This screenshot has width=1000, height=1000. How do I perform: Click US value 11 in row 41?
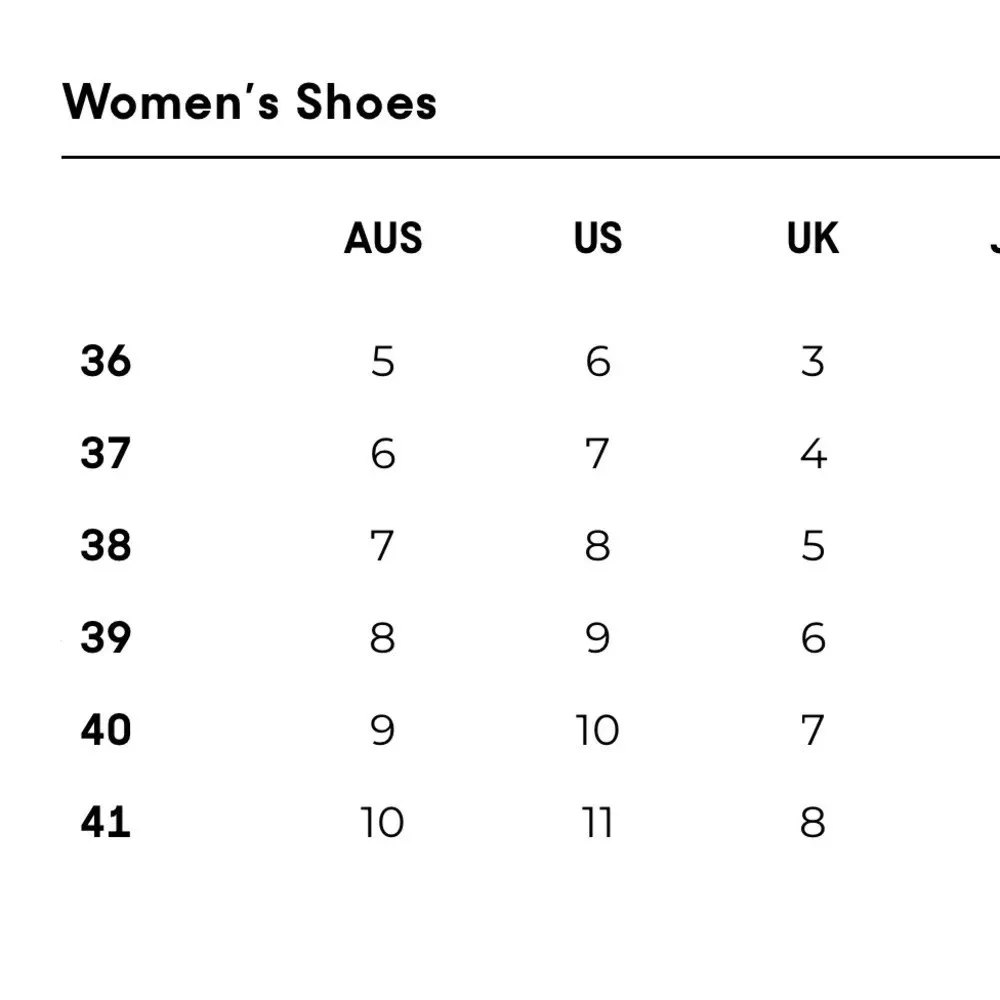[x=598, y=822]
